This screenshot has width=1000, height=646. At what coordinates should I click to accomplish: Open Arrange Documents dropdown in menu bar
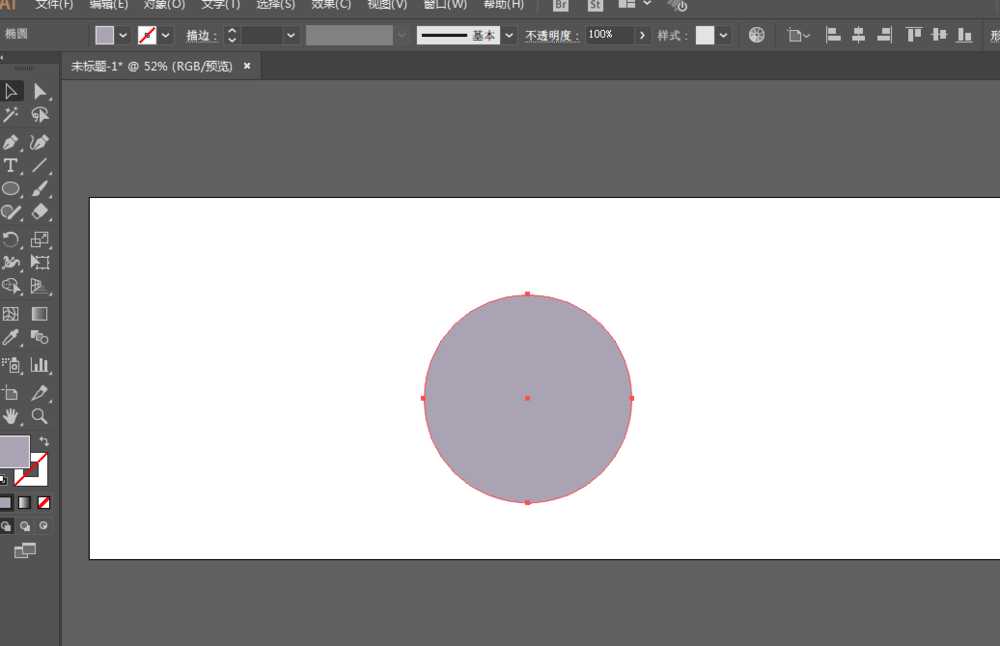[635, 4]
